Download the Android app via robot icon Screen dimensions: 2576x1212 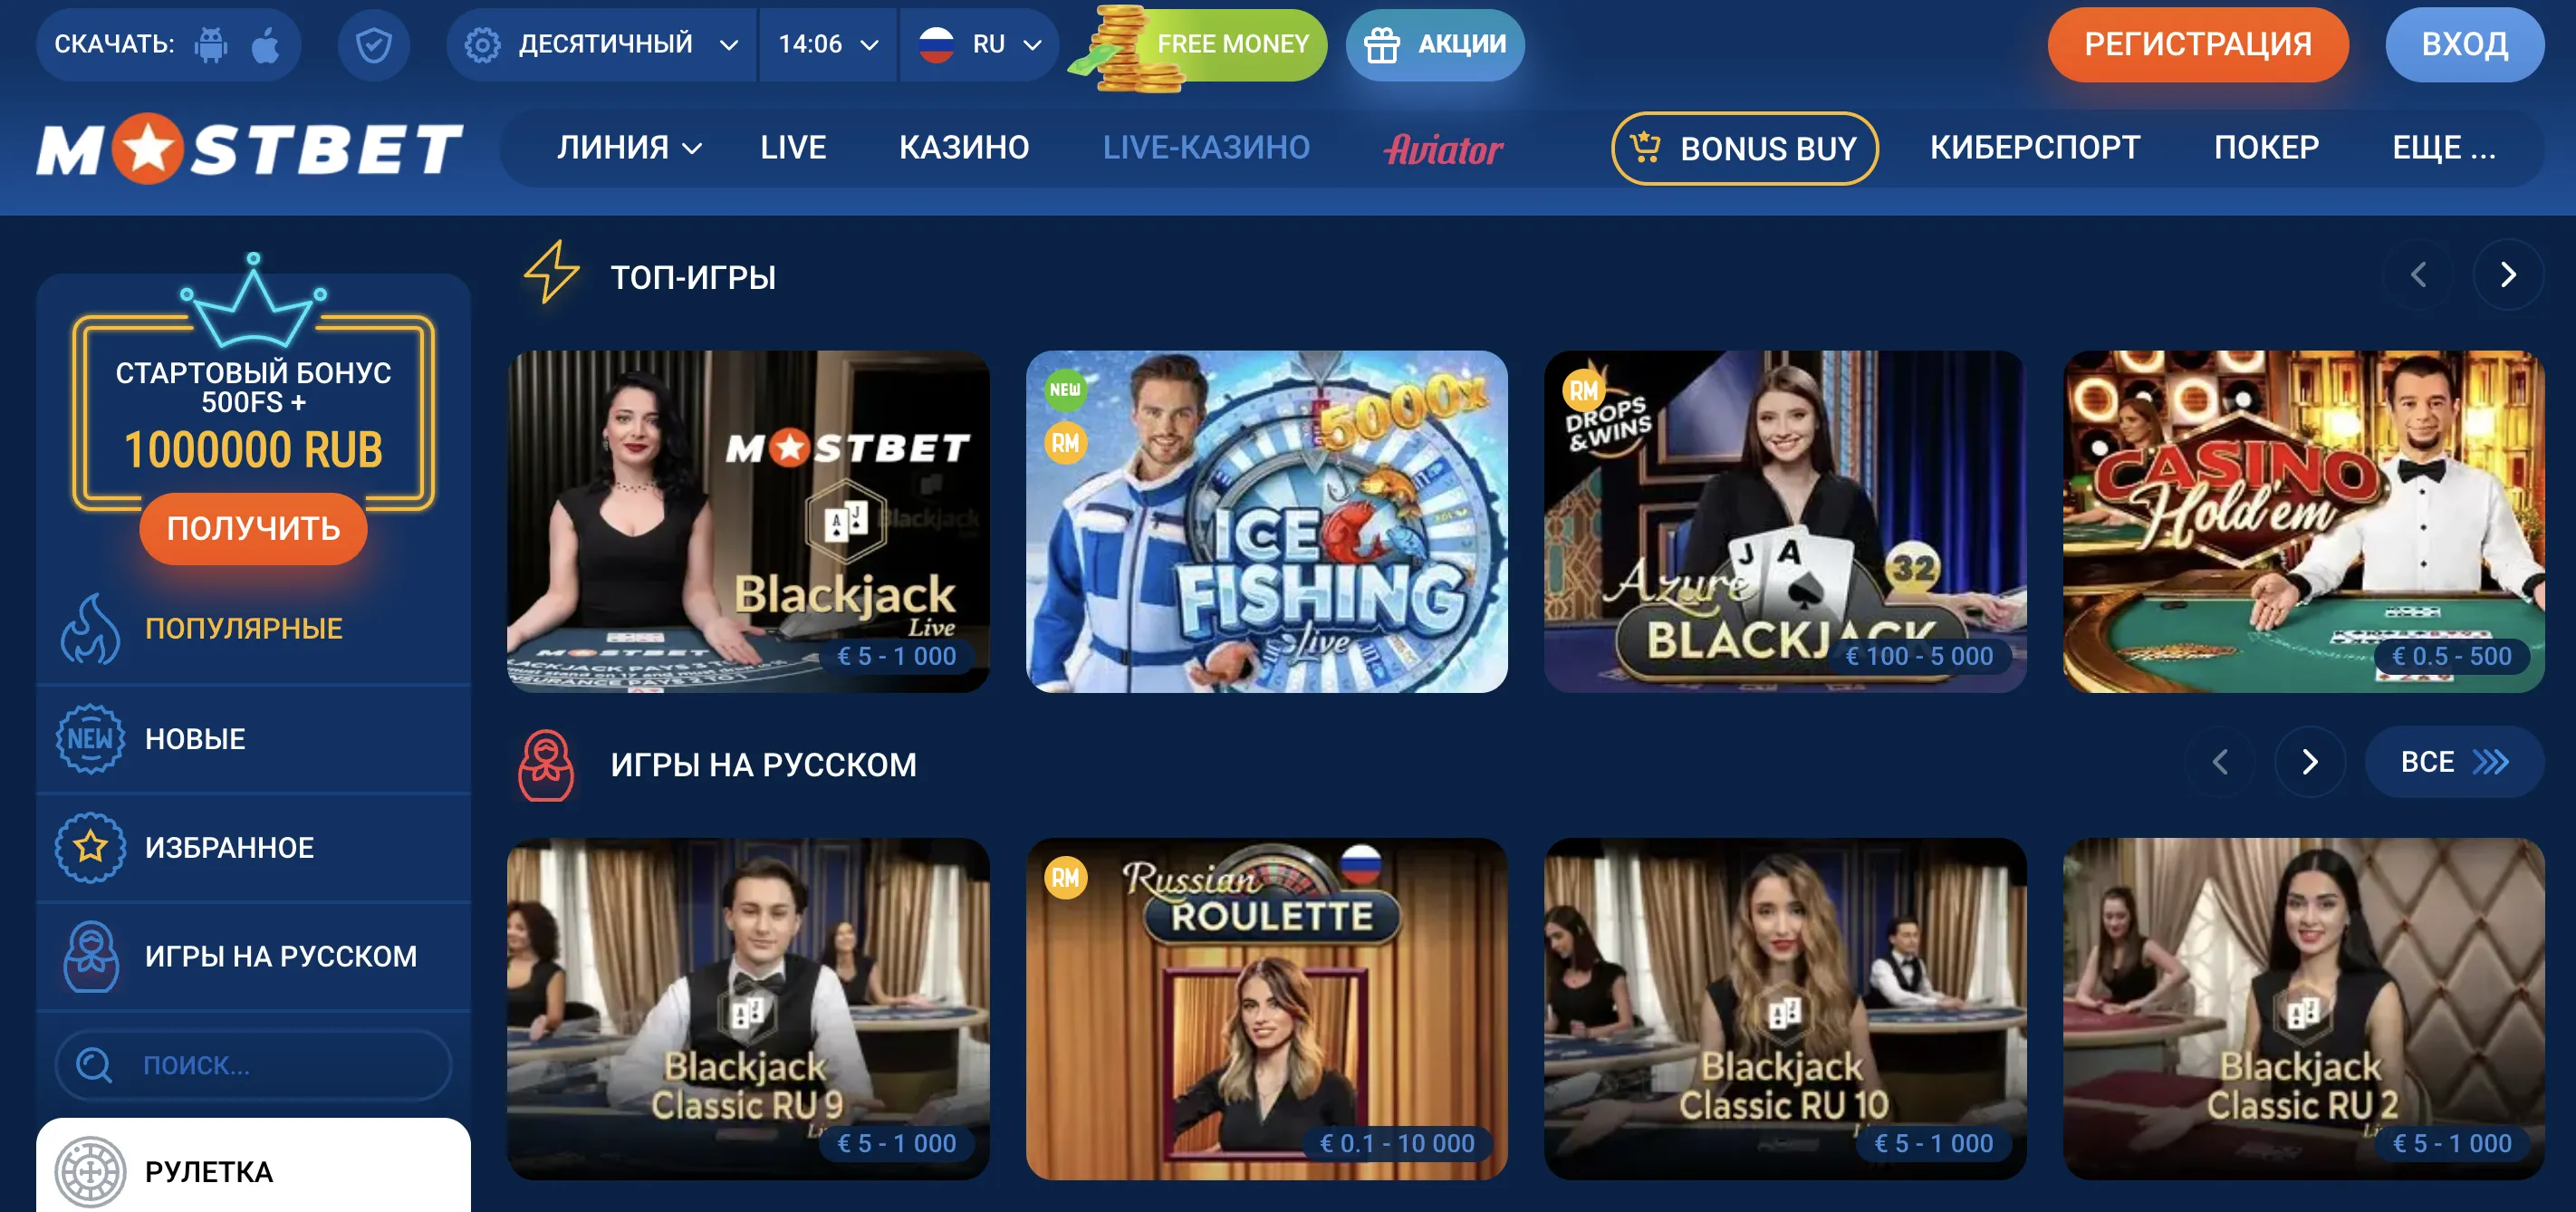pos(211,45)
